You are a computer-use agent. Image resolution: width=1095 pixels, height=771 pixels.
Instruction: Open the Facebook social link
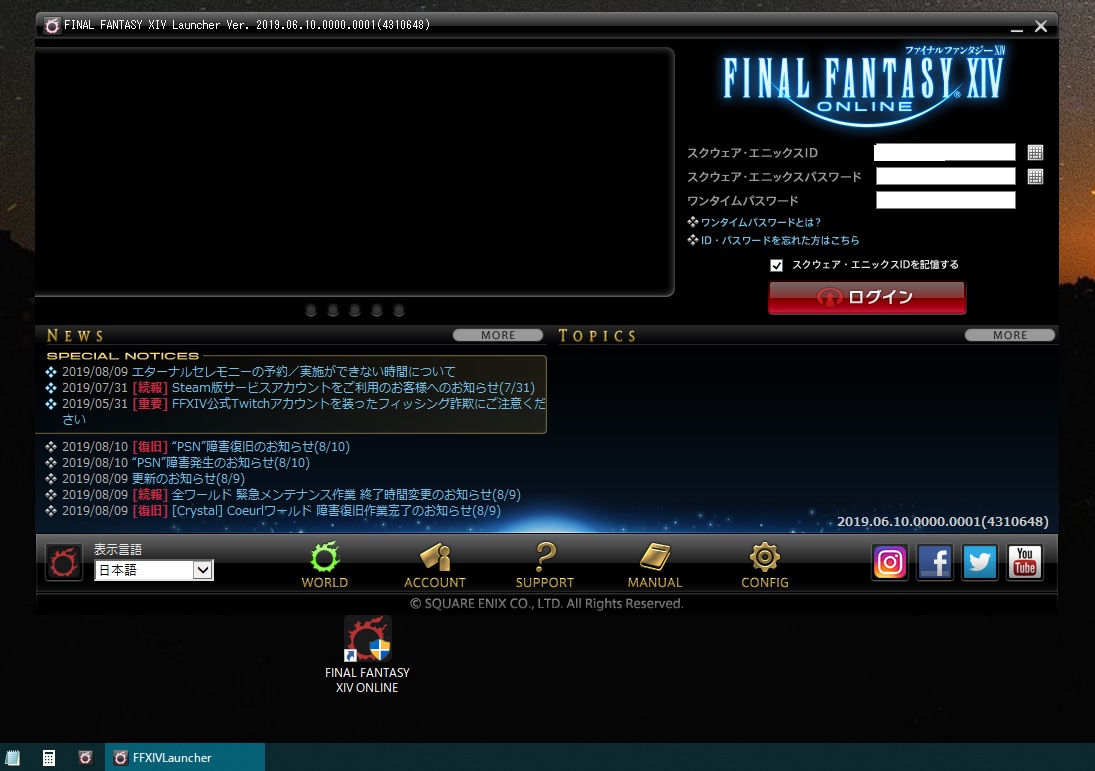pos(935,562)
